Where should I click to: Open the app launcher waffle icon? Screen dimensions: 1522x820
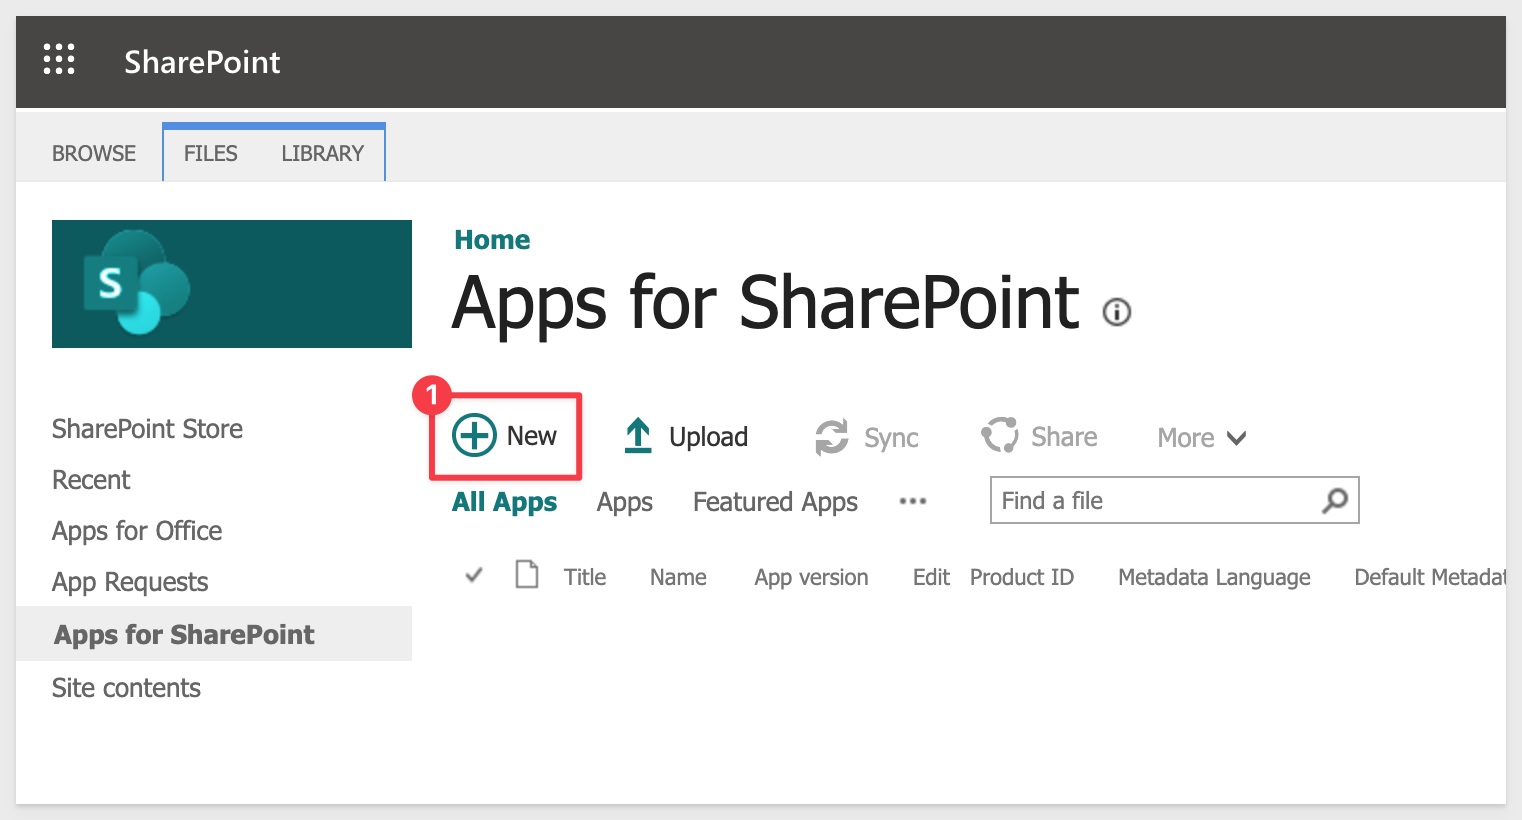pyautogui.click(x=59, y=60)
